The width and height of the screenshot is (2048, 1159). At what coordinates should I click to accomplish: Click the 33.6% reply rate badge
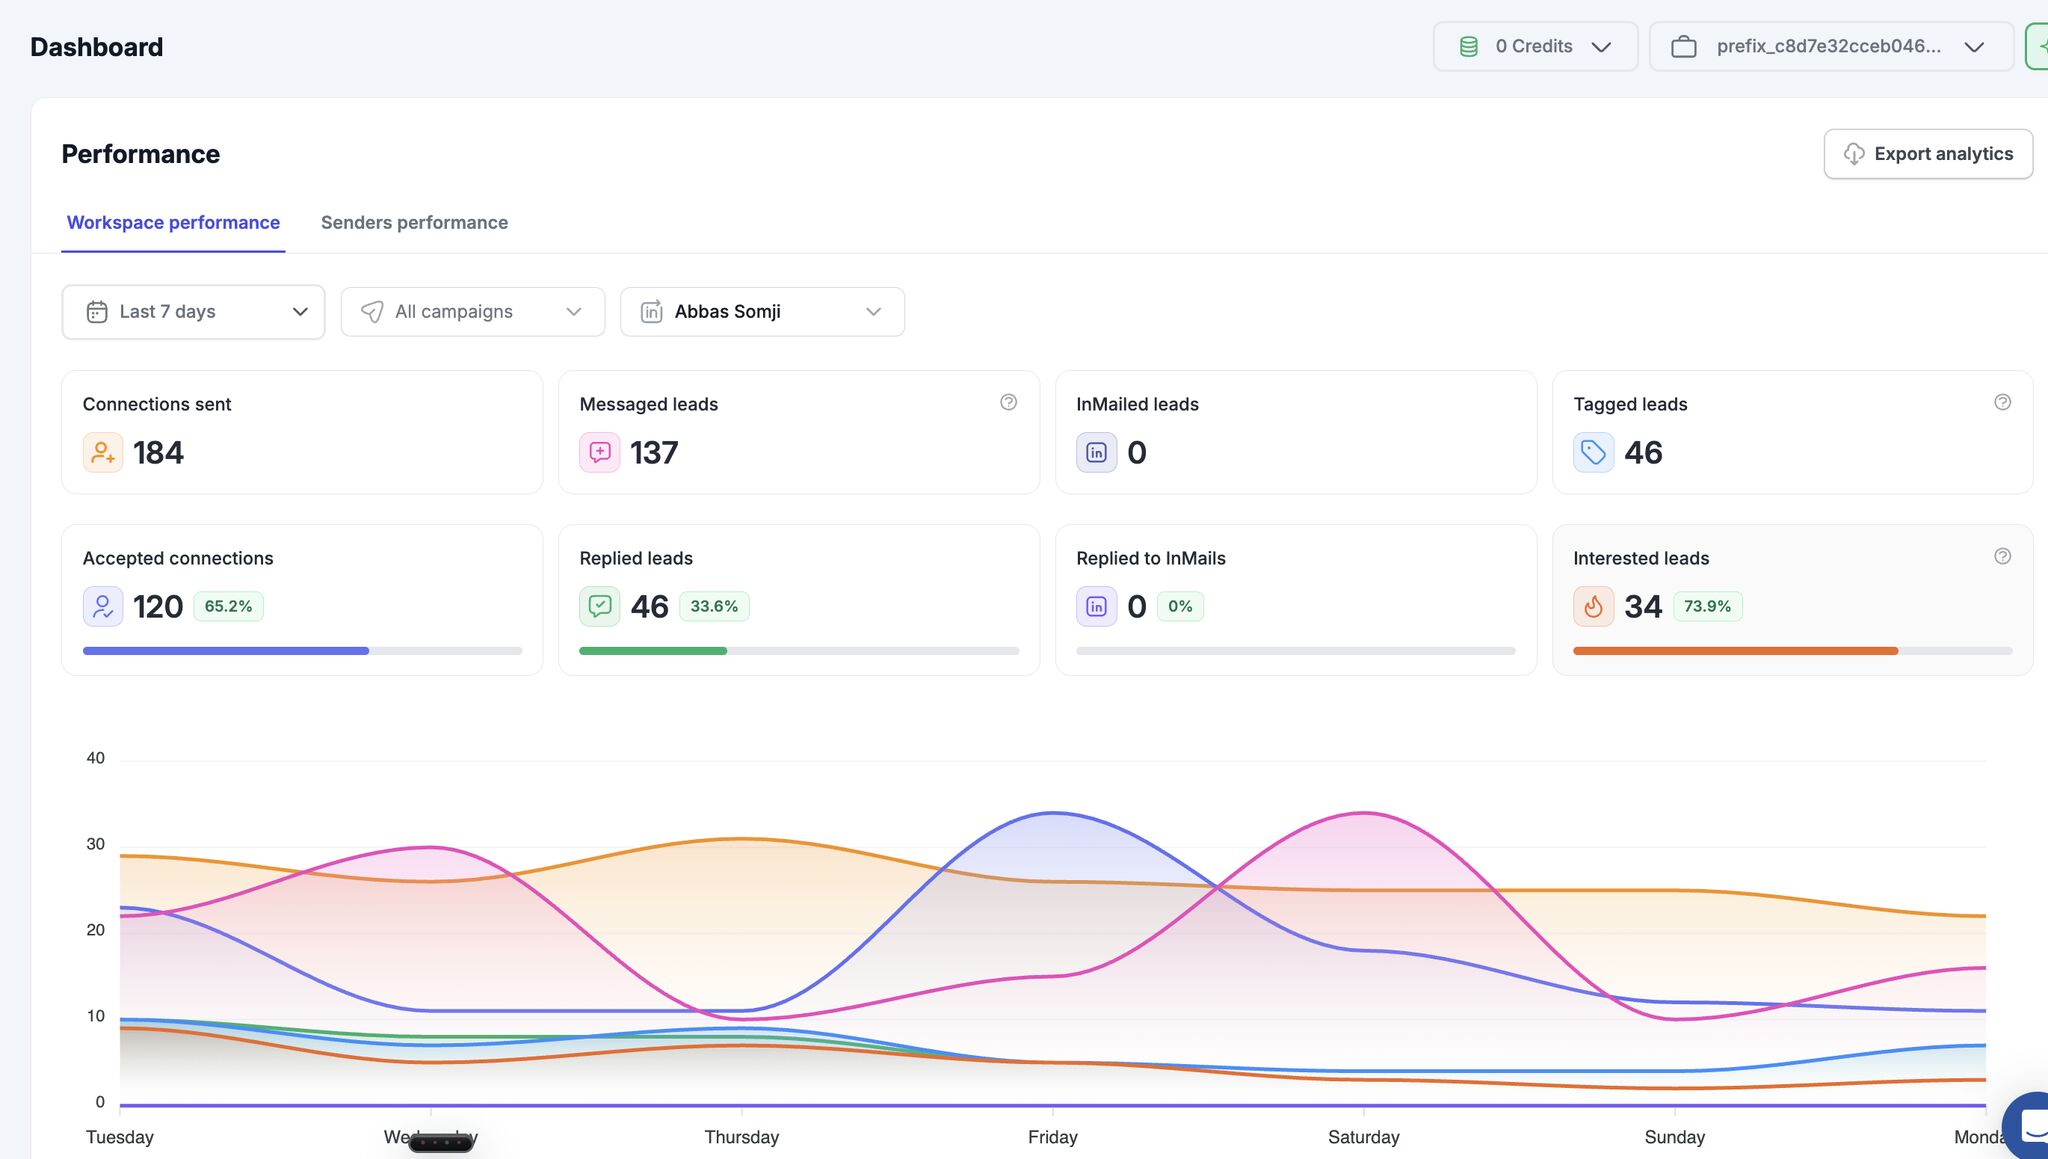[714, 606]
